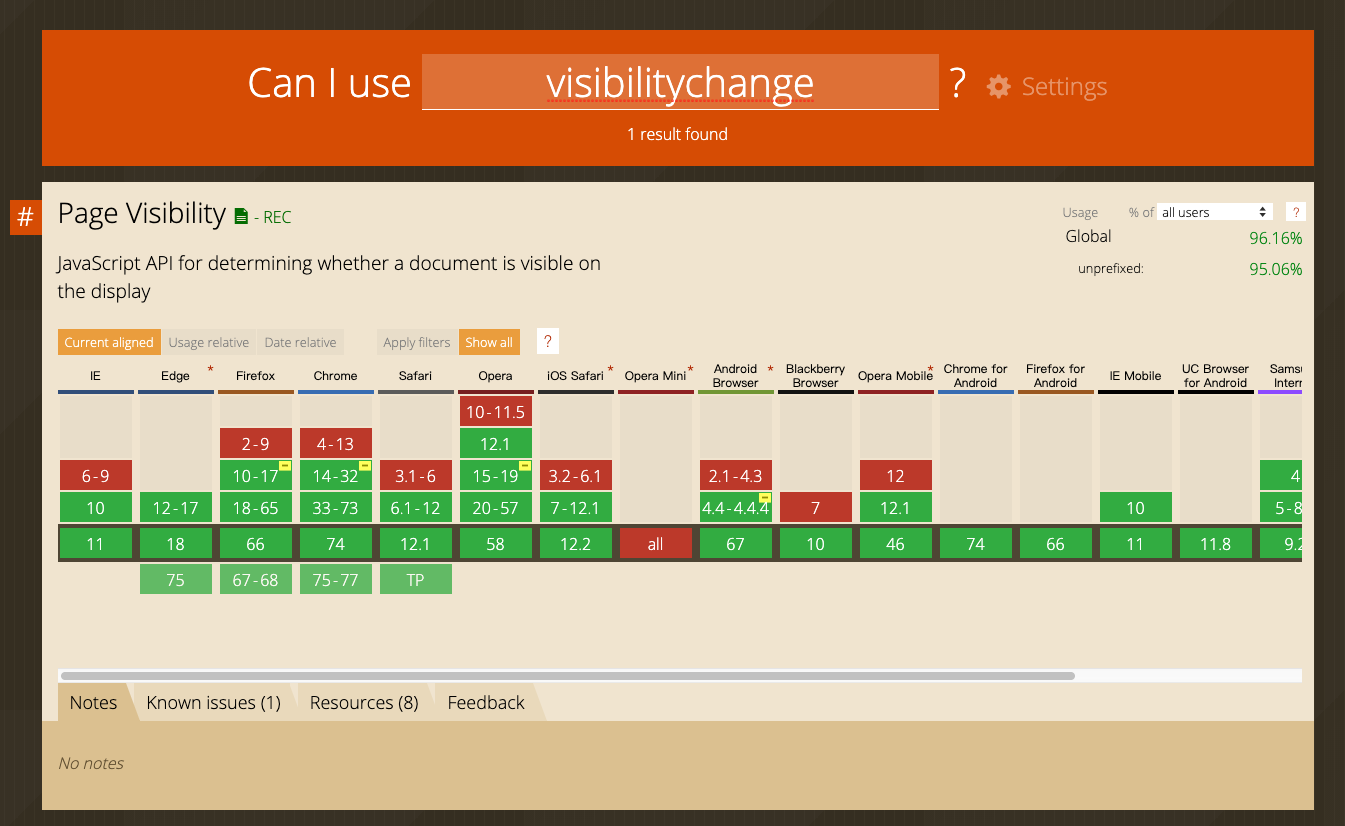Click the note flag on Opera 15-19

[x=525, y=466]
